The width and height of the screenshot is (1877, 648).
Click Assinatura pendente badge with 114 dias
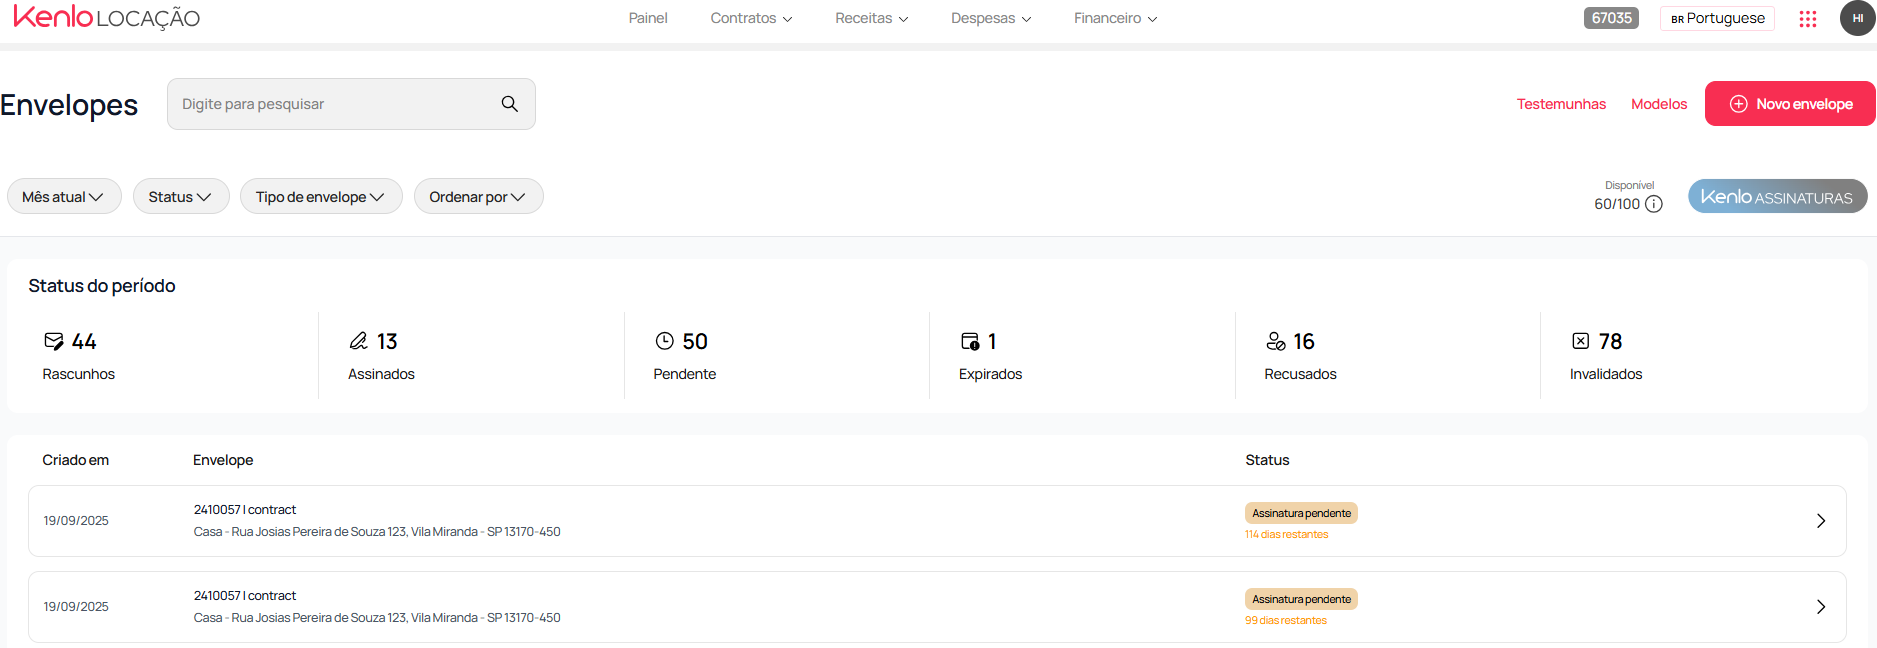(x=1301, y=513)
